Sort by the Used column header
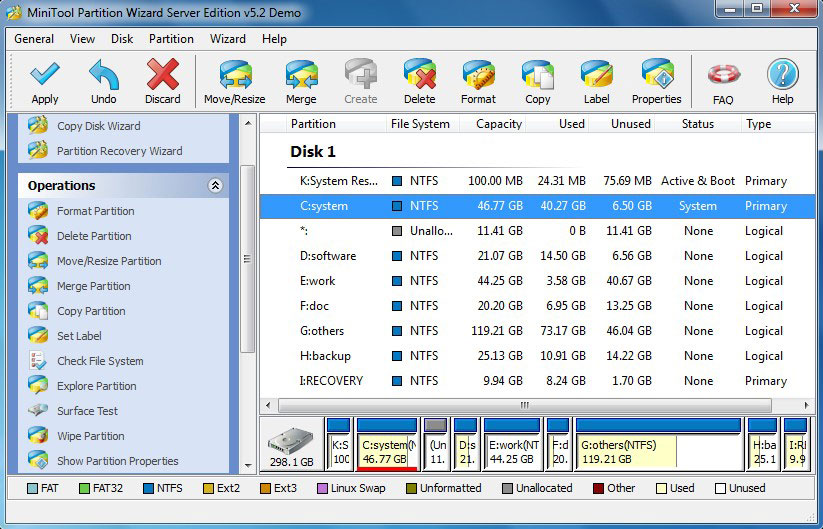Image resolution: width=823 pixels, height=529 pixels. (x=557, y=124)
